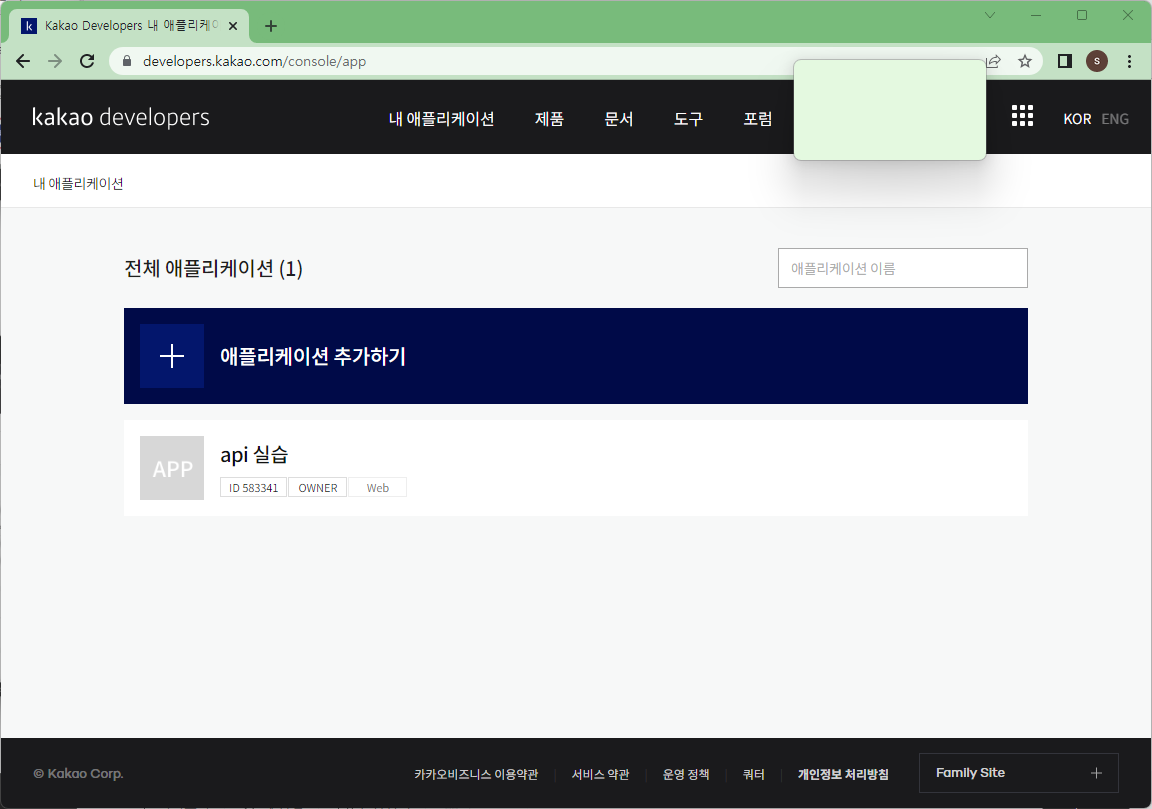Bookmark this page with the star icon
This screenshot has height=809, width=1152.
click(x=1025, y=61)
